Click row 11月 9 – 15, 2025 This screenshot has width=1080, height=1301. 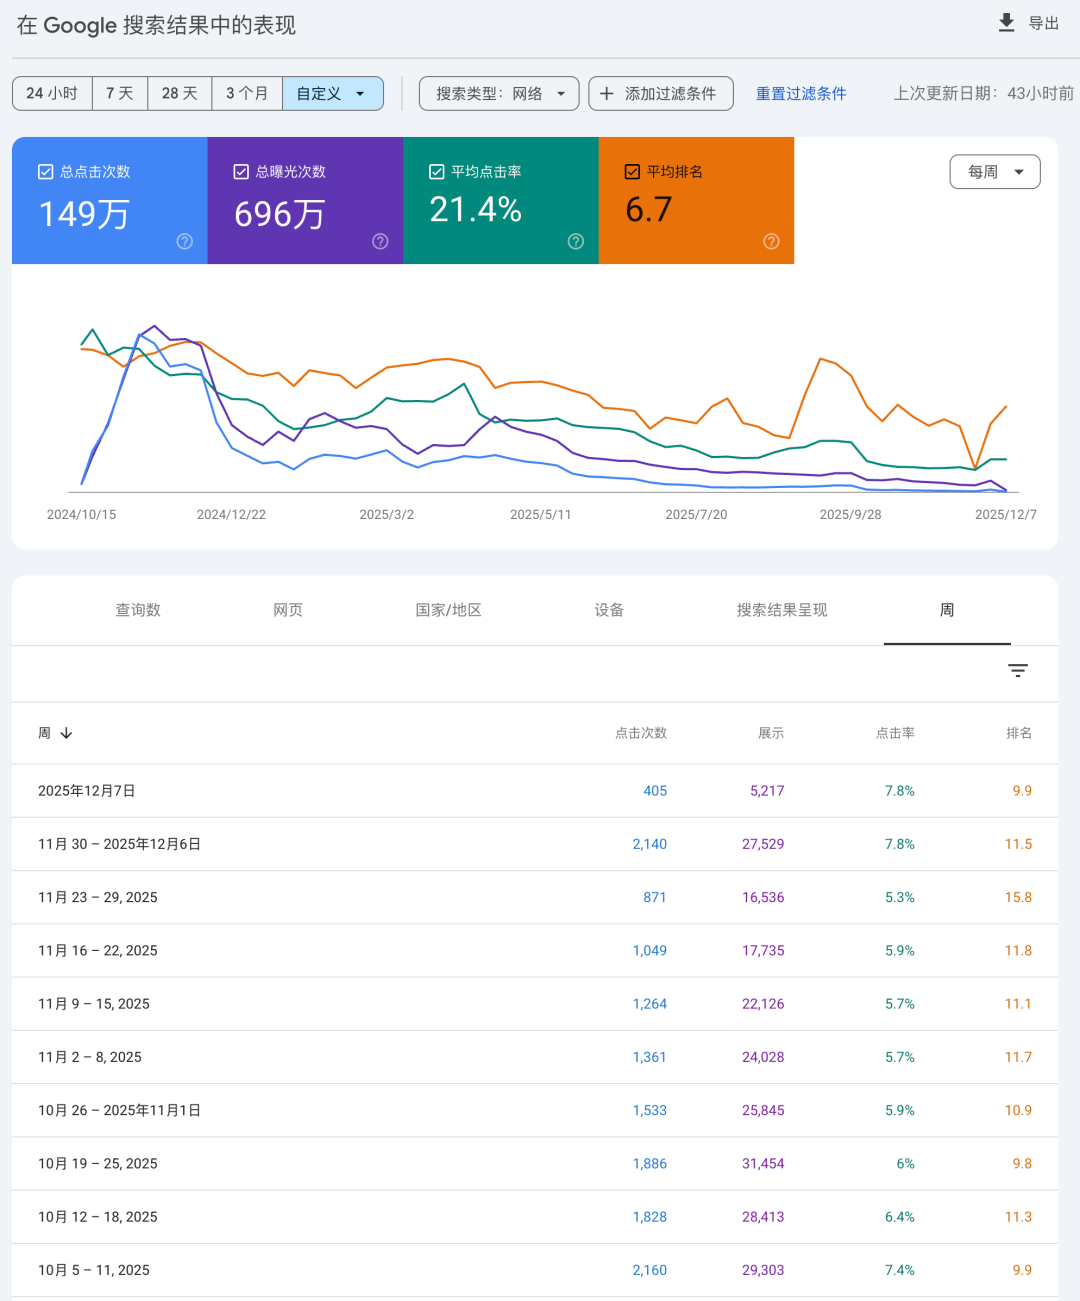coord(535,1004)
